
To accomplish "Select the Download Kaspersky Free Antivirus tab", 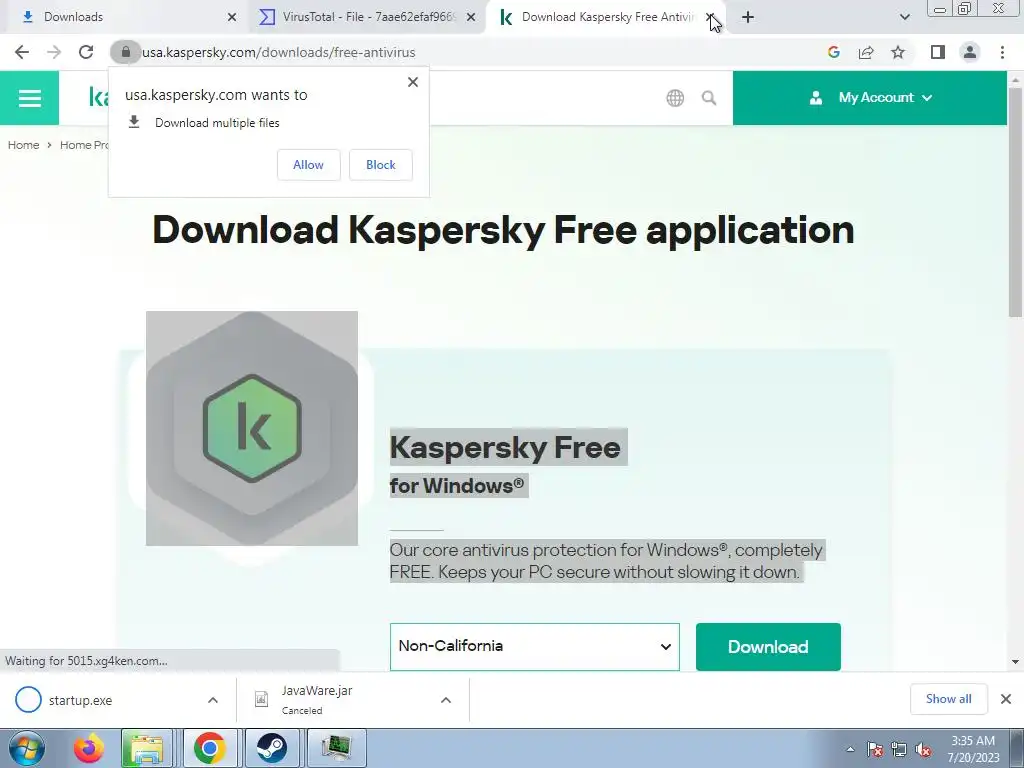I will click(598, 17).
